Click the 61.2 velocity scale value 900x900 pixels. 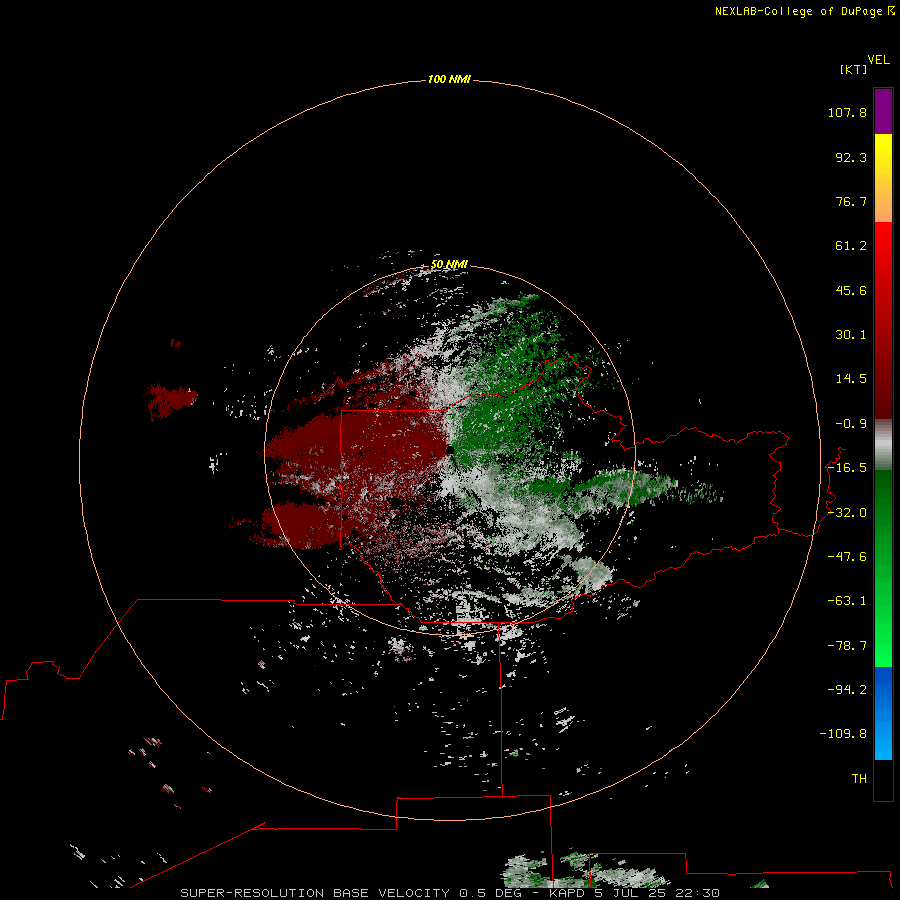(851, 246)
